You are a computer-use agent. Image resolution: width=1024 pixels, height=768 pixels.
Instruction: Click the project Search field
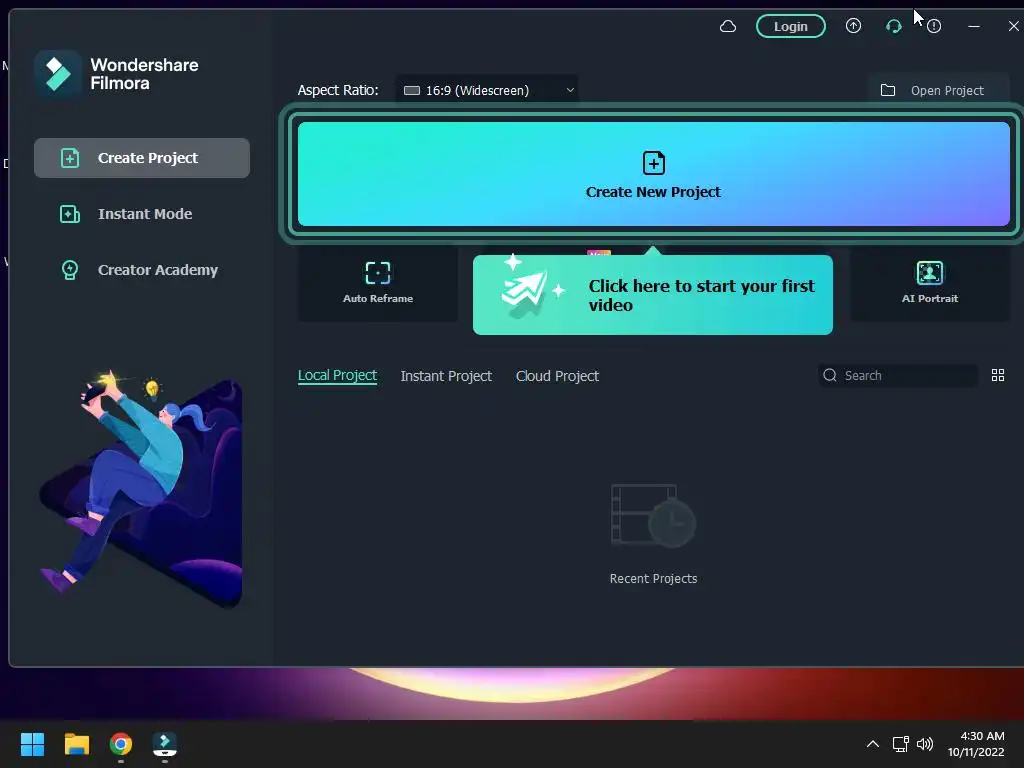click(x=897, y=375)
